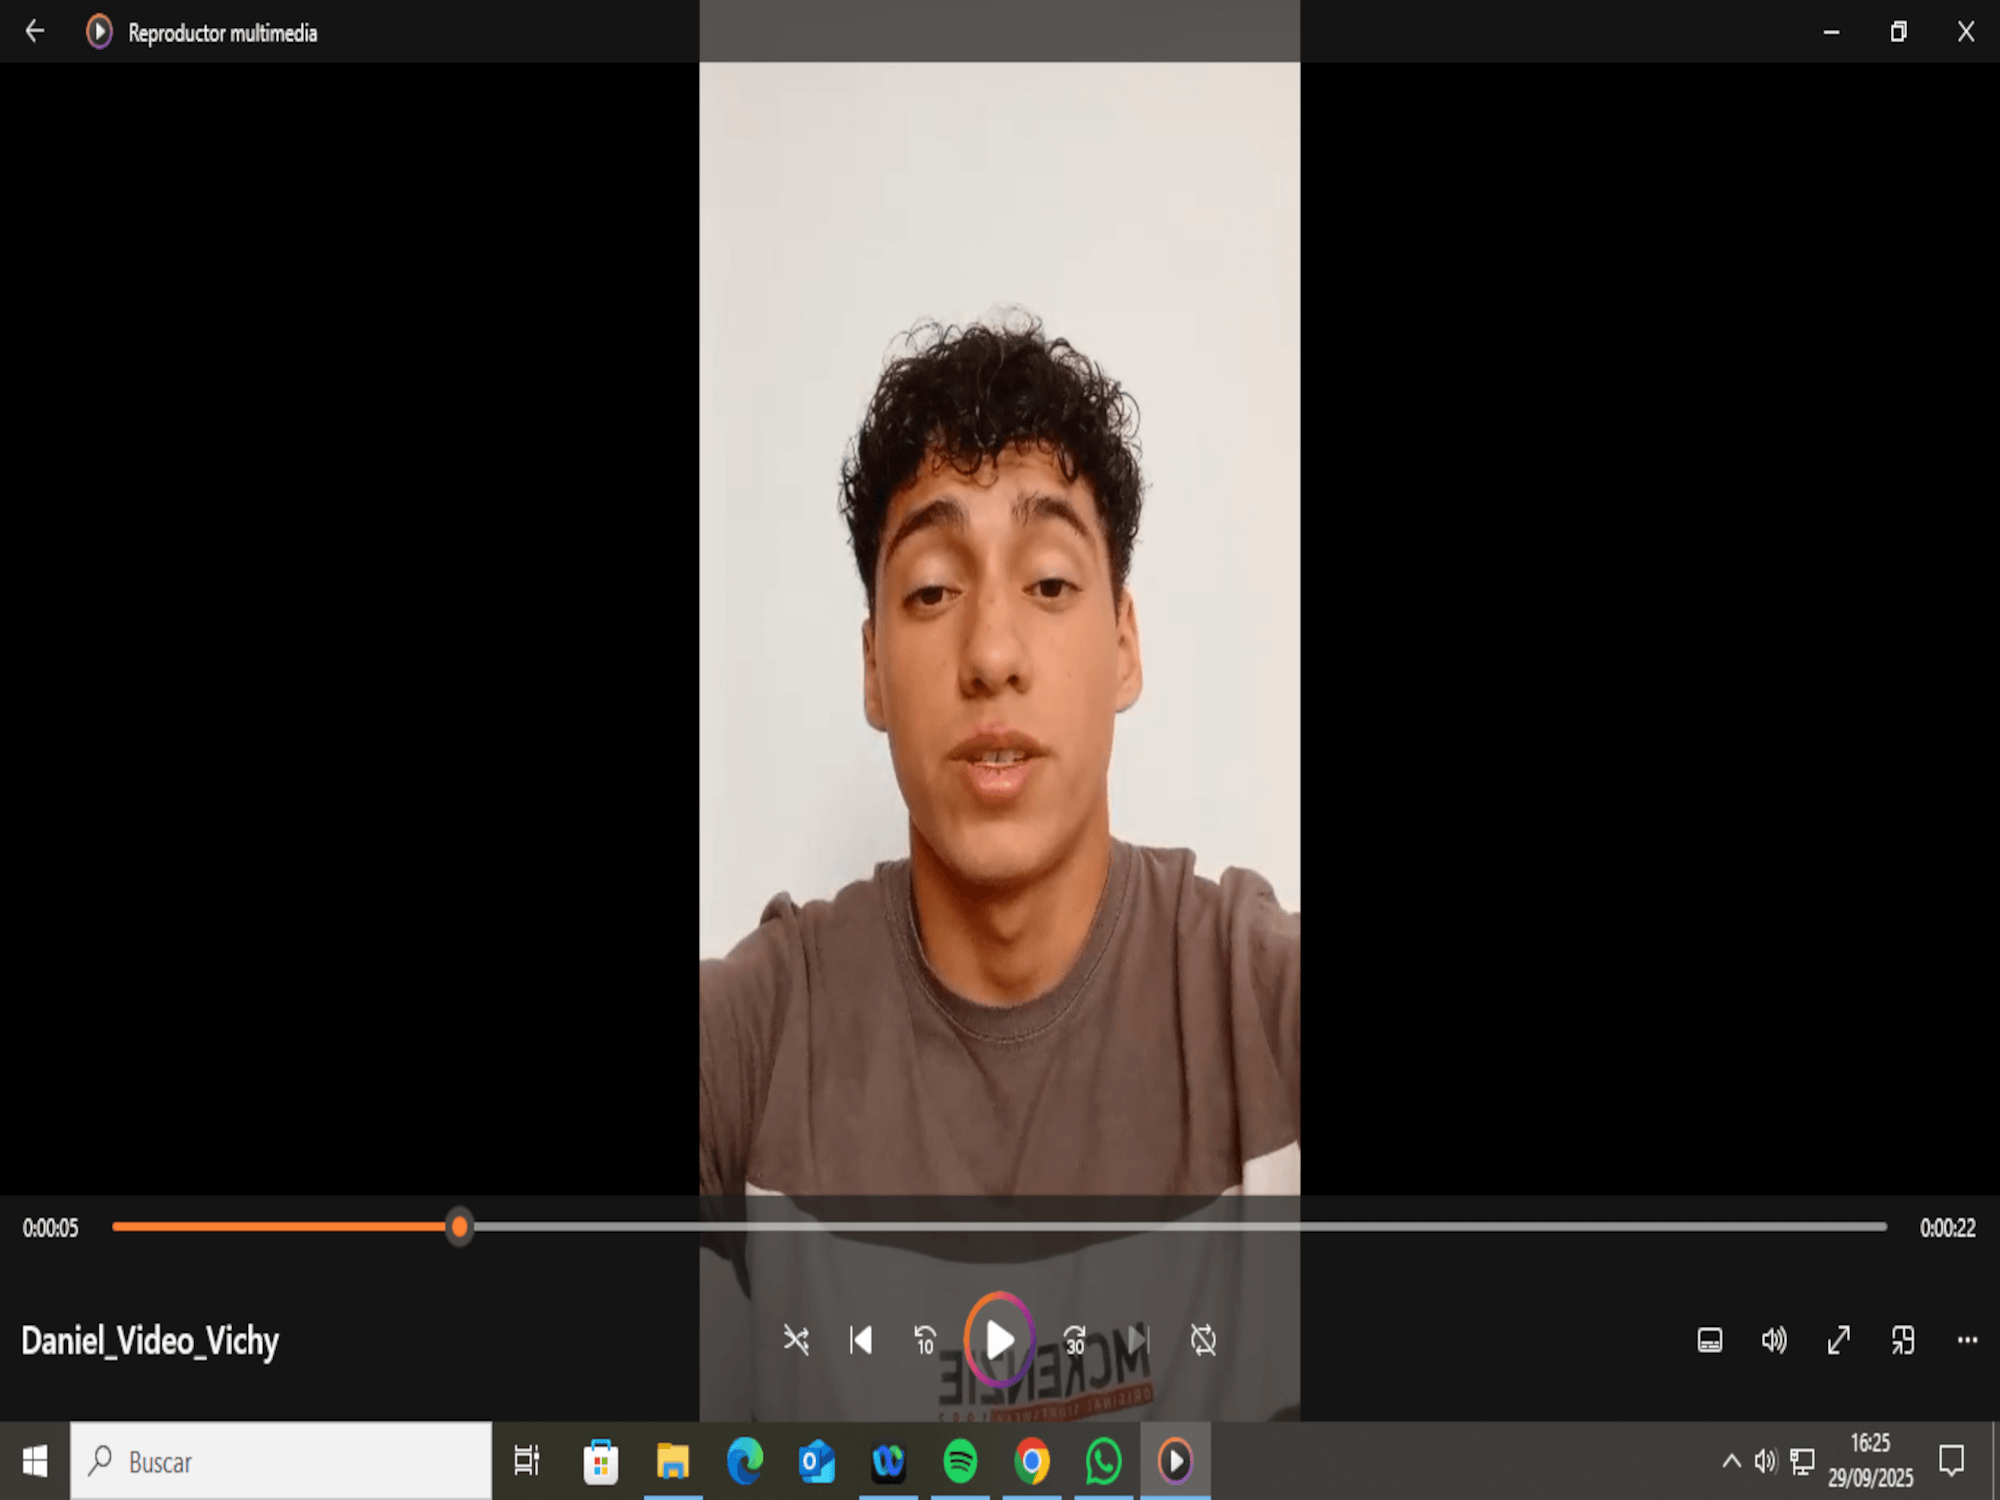The height and width of the screenshot is (1500, 2000).
Task: Play the Daniel_Video_Vichy video
Action: point(999,1340)
